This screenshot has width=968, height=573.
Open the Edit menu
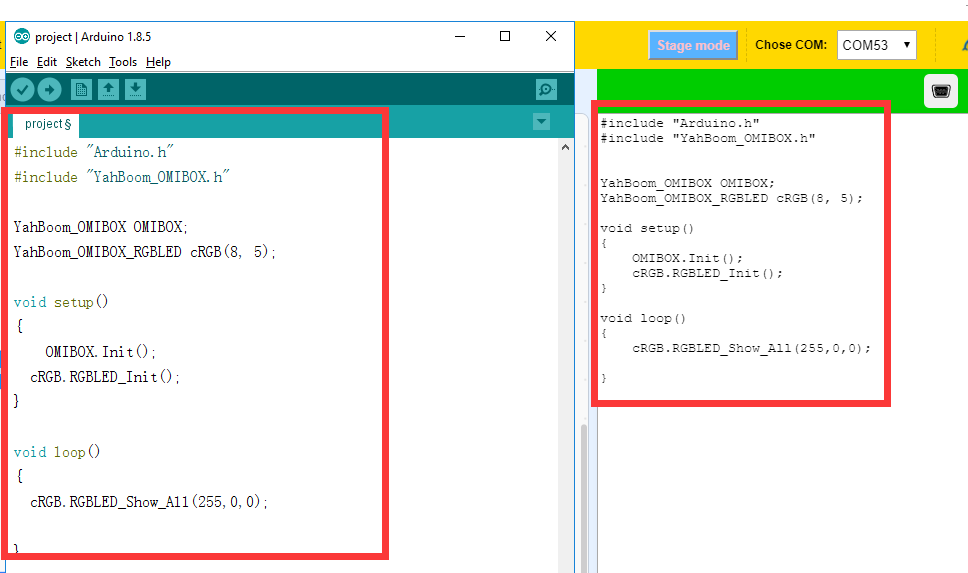click(x=47, y=62)
